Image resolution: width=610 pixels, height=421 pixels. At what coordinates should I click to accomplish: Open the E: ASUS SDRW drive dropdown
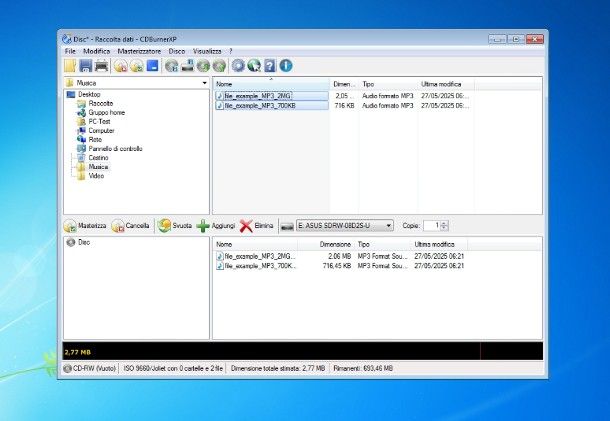[345, 226]
